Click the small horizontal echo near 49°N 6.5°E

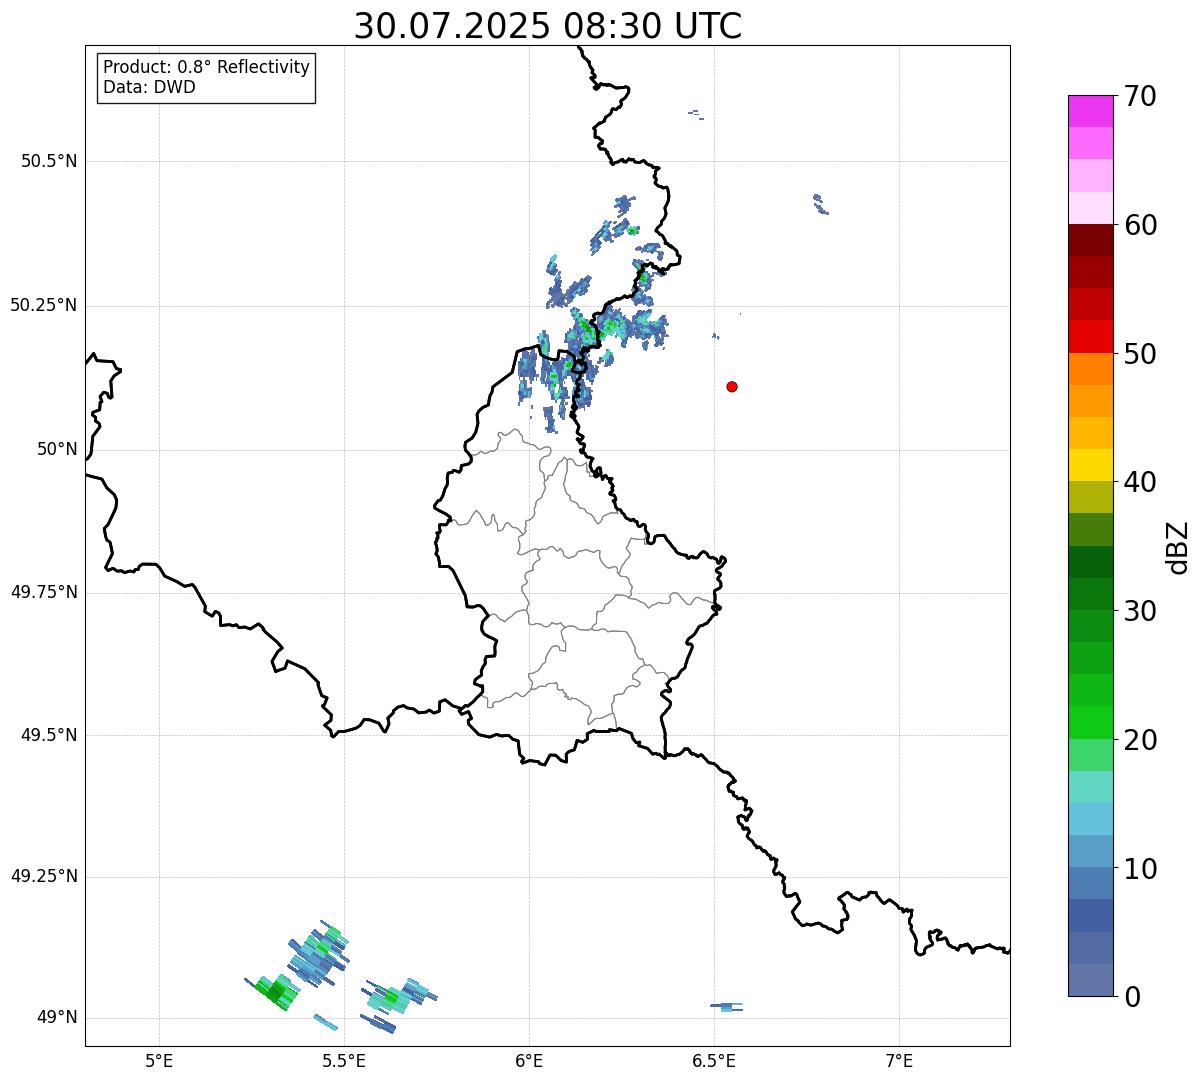[x=727, y=1006]
